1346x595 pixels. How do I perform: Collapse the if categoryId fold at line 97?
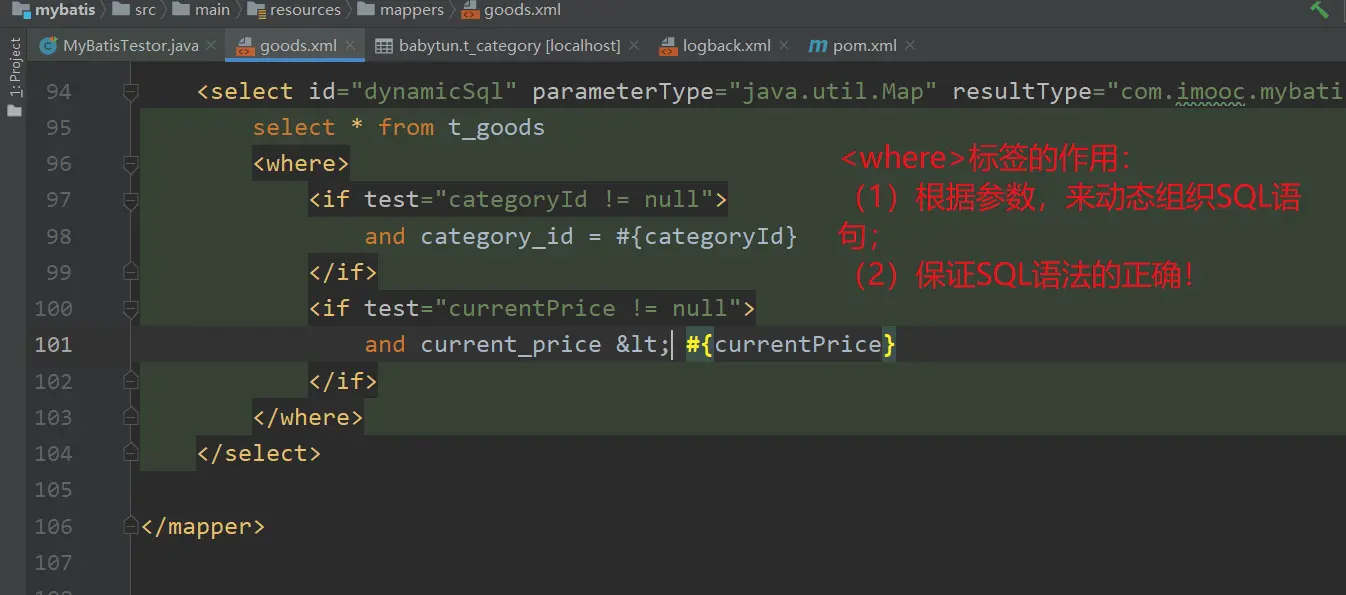click(130, 200)
